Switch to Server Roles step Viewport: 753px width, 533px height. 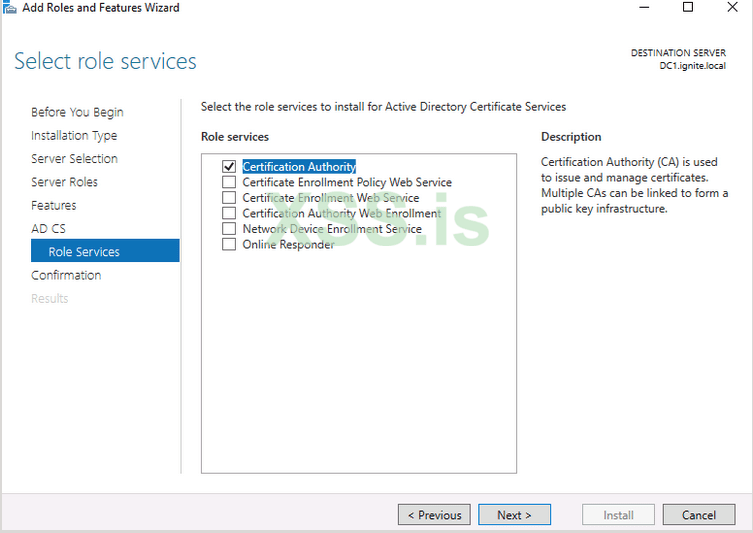click(x=64, y=182)
